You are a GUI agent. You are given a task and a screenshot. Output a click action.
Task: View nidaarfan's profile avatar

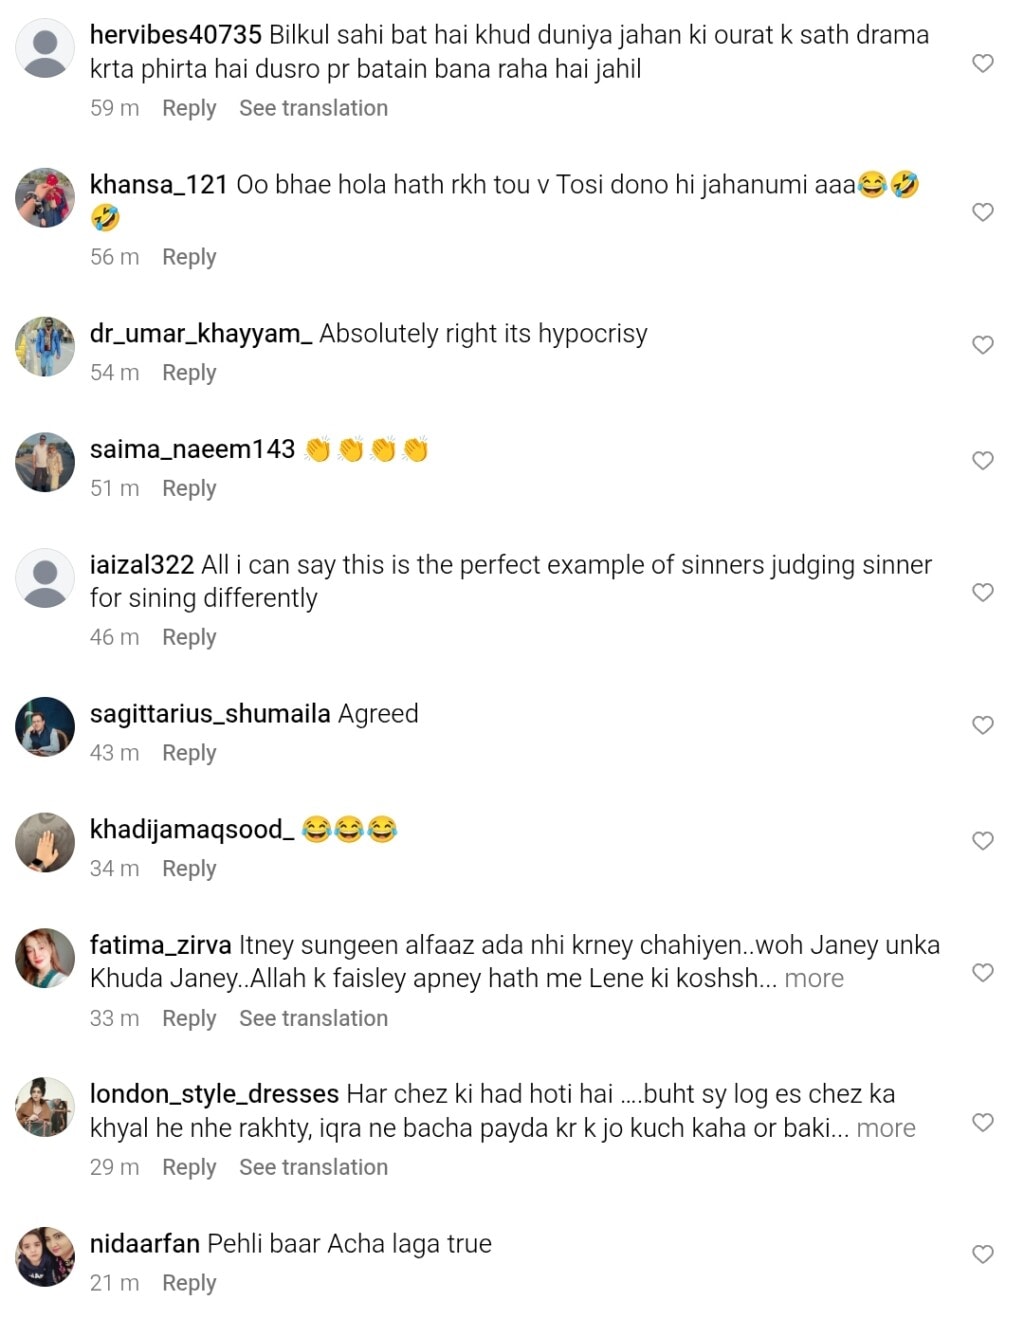click(x=45, y=1256)
